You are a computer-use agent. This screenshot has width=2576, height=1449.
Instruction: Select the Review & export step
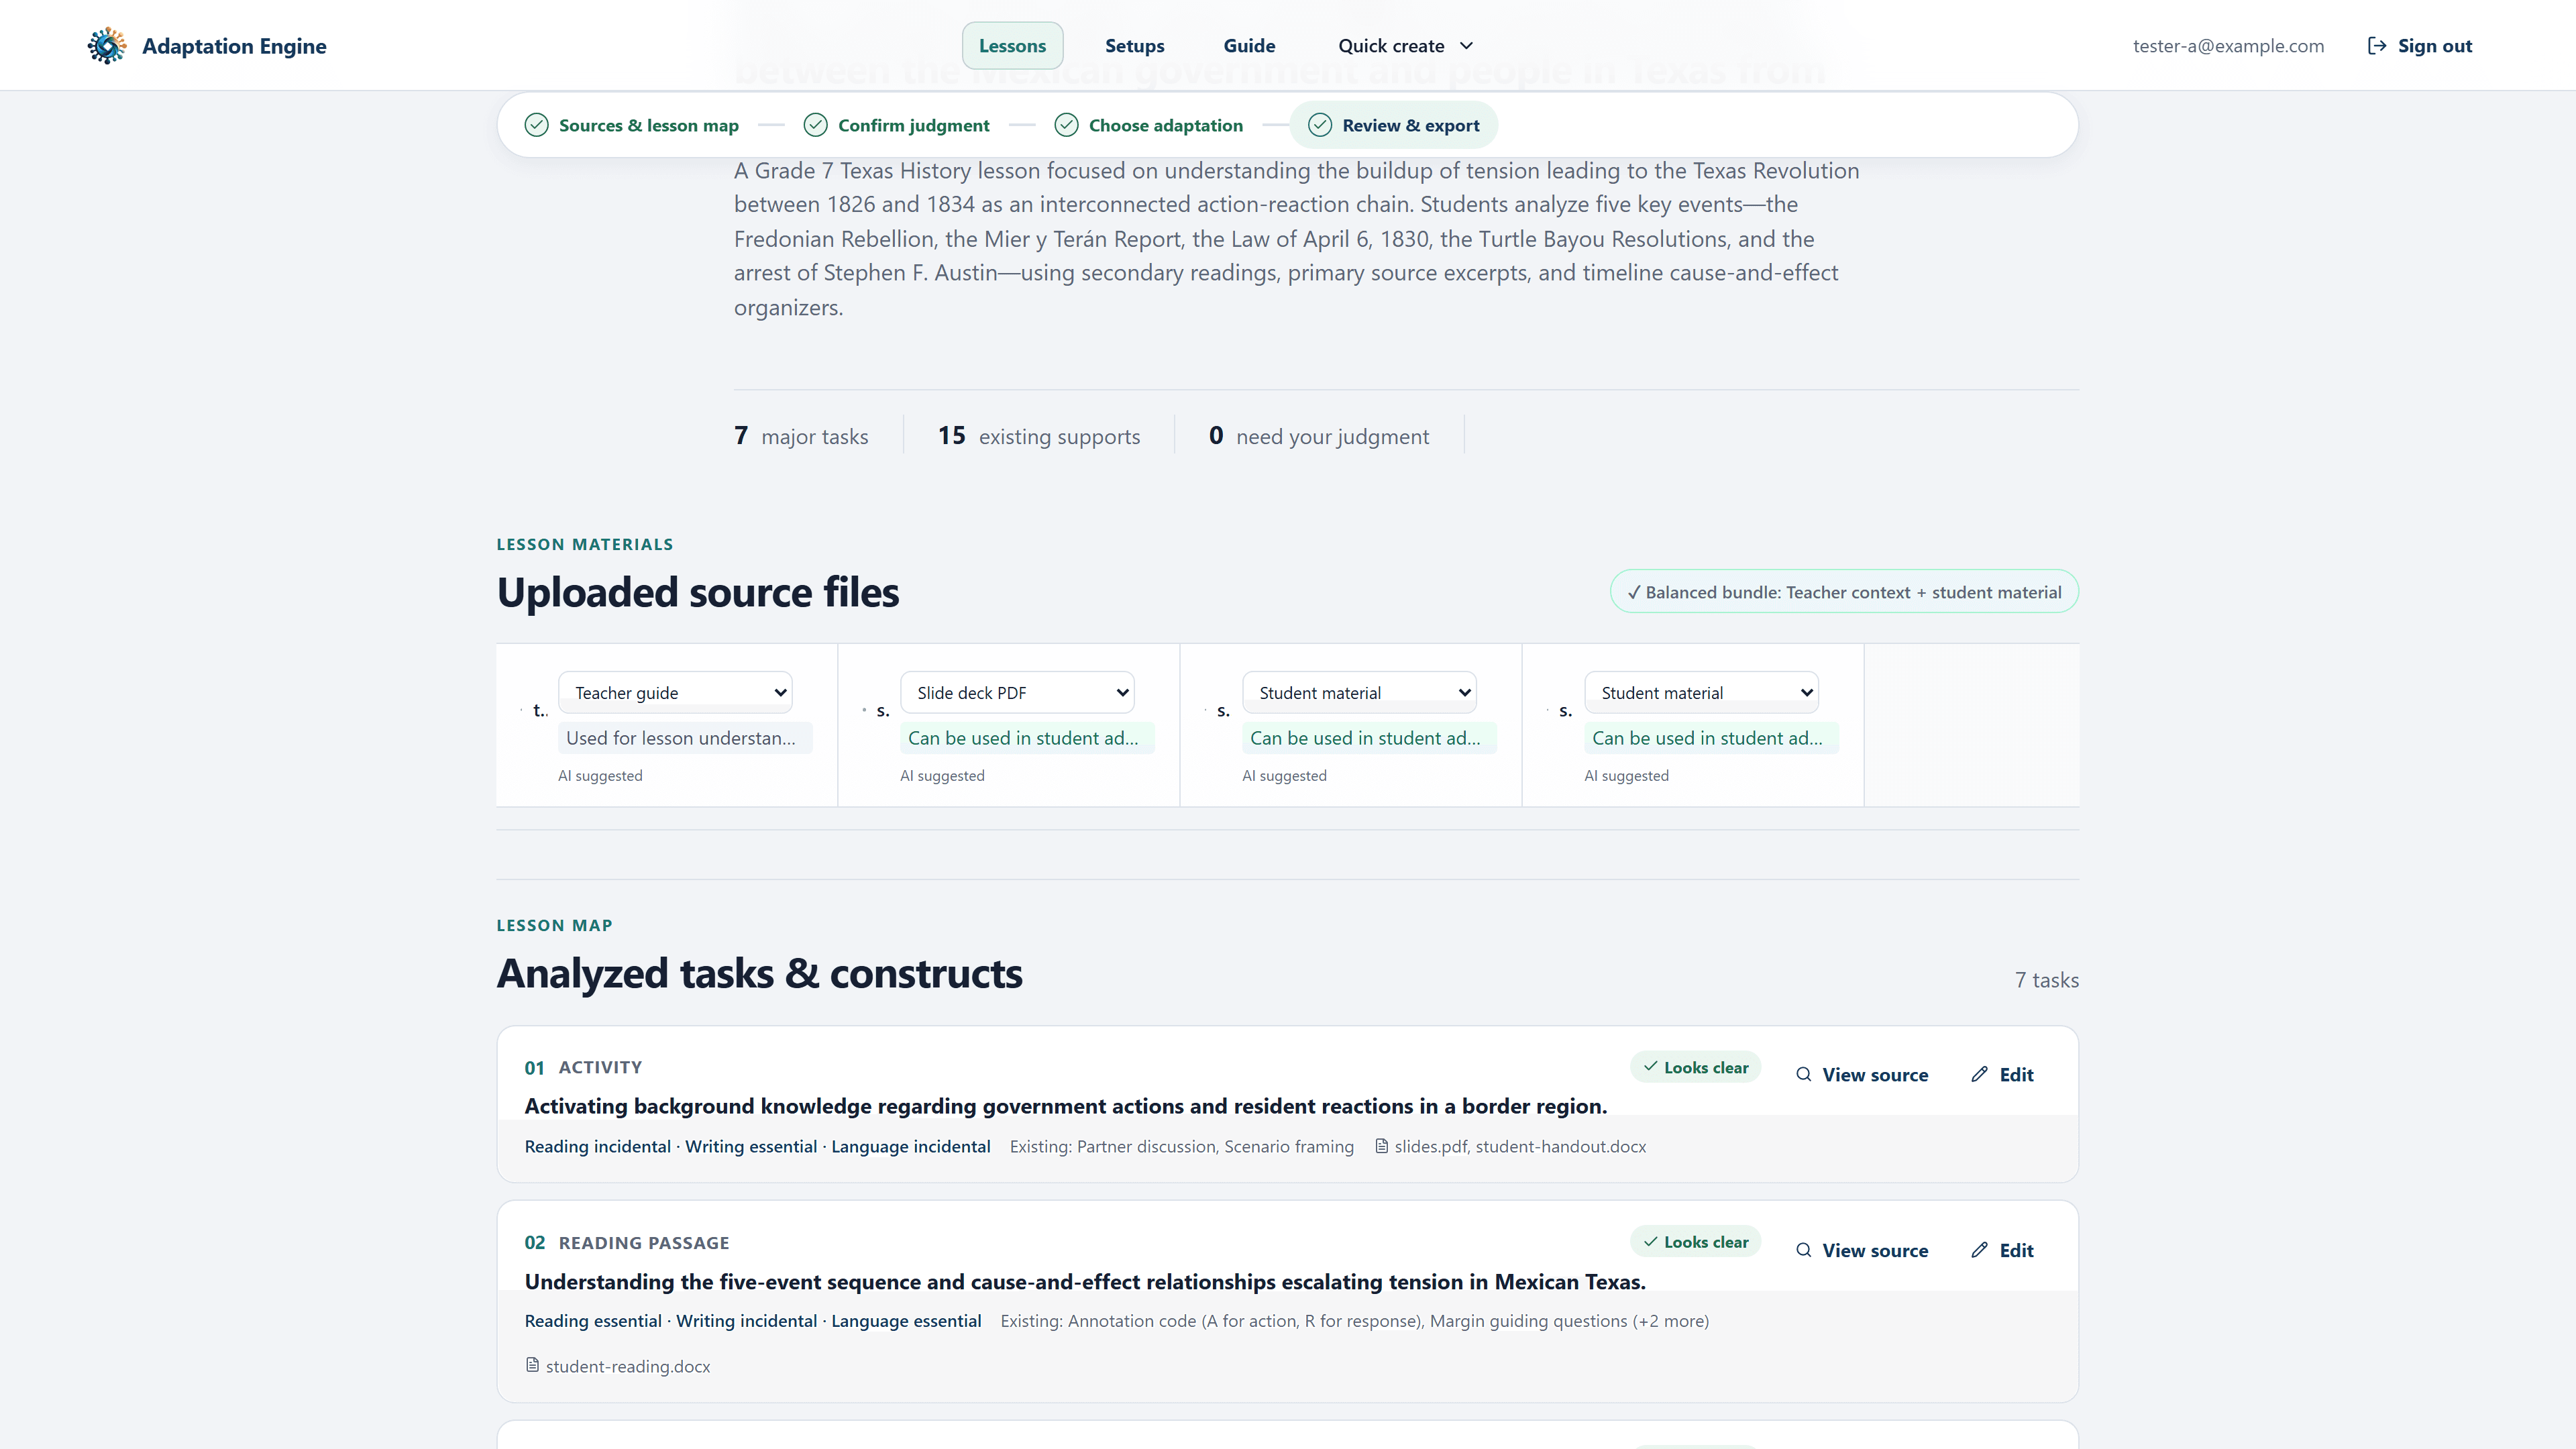coord(1393,125)
